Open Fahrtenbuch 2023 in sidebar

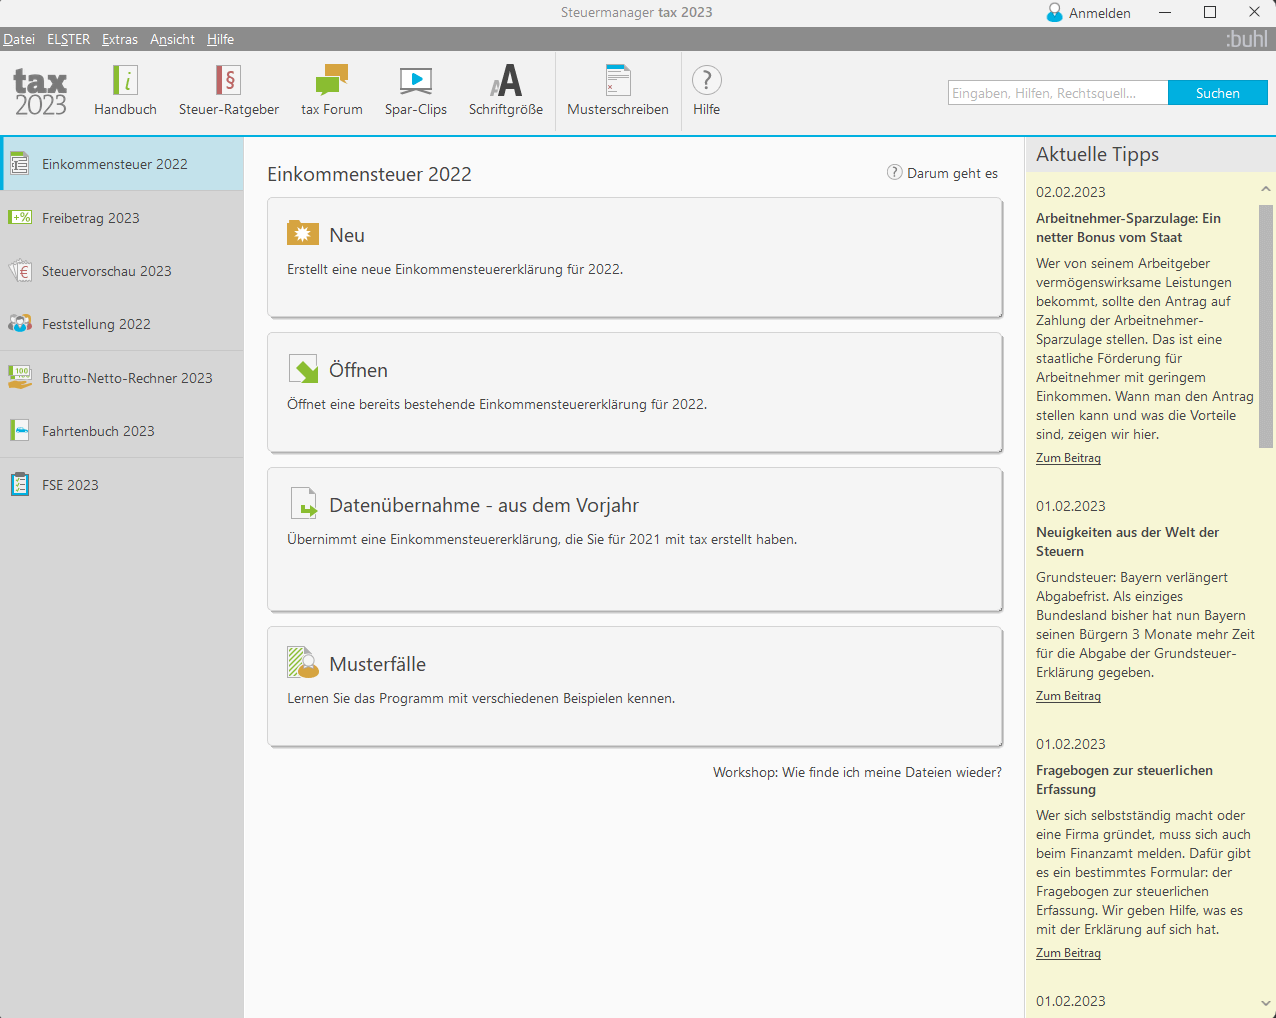click(98, 431)
